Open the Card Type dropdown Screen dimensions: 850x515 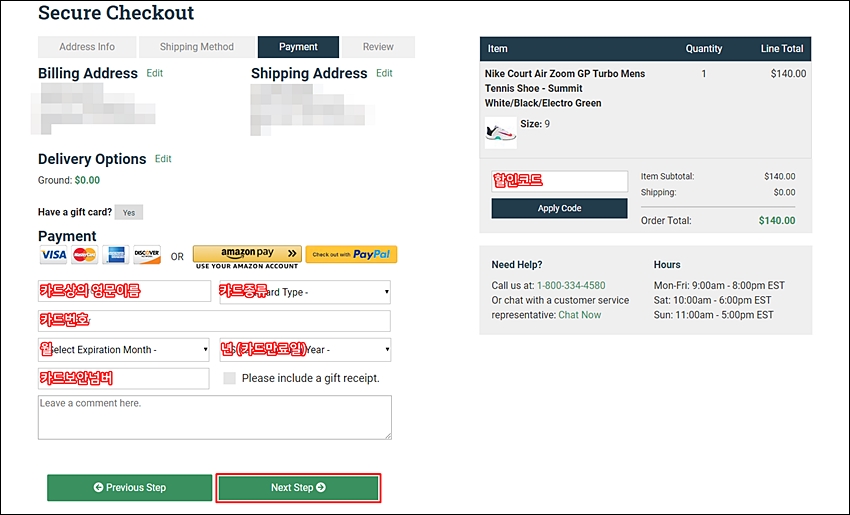[305, 292]
